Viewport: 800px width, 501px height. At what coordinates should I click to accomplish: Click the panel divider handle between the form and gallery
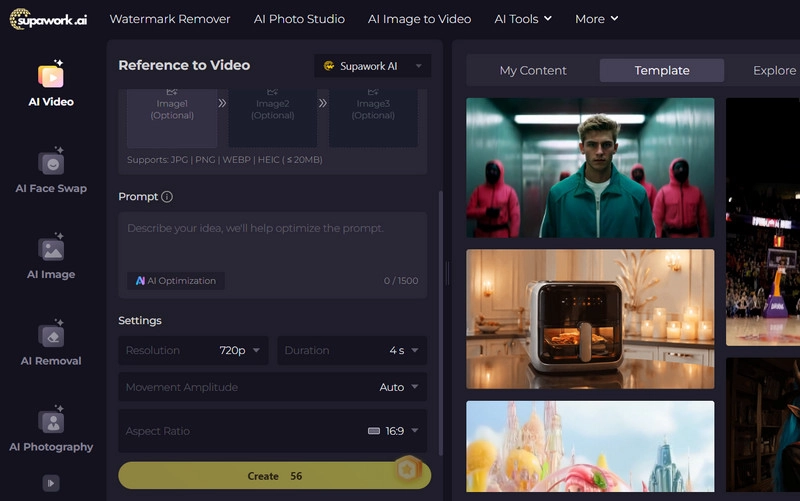447,273
